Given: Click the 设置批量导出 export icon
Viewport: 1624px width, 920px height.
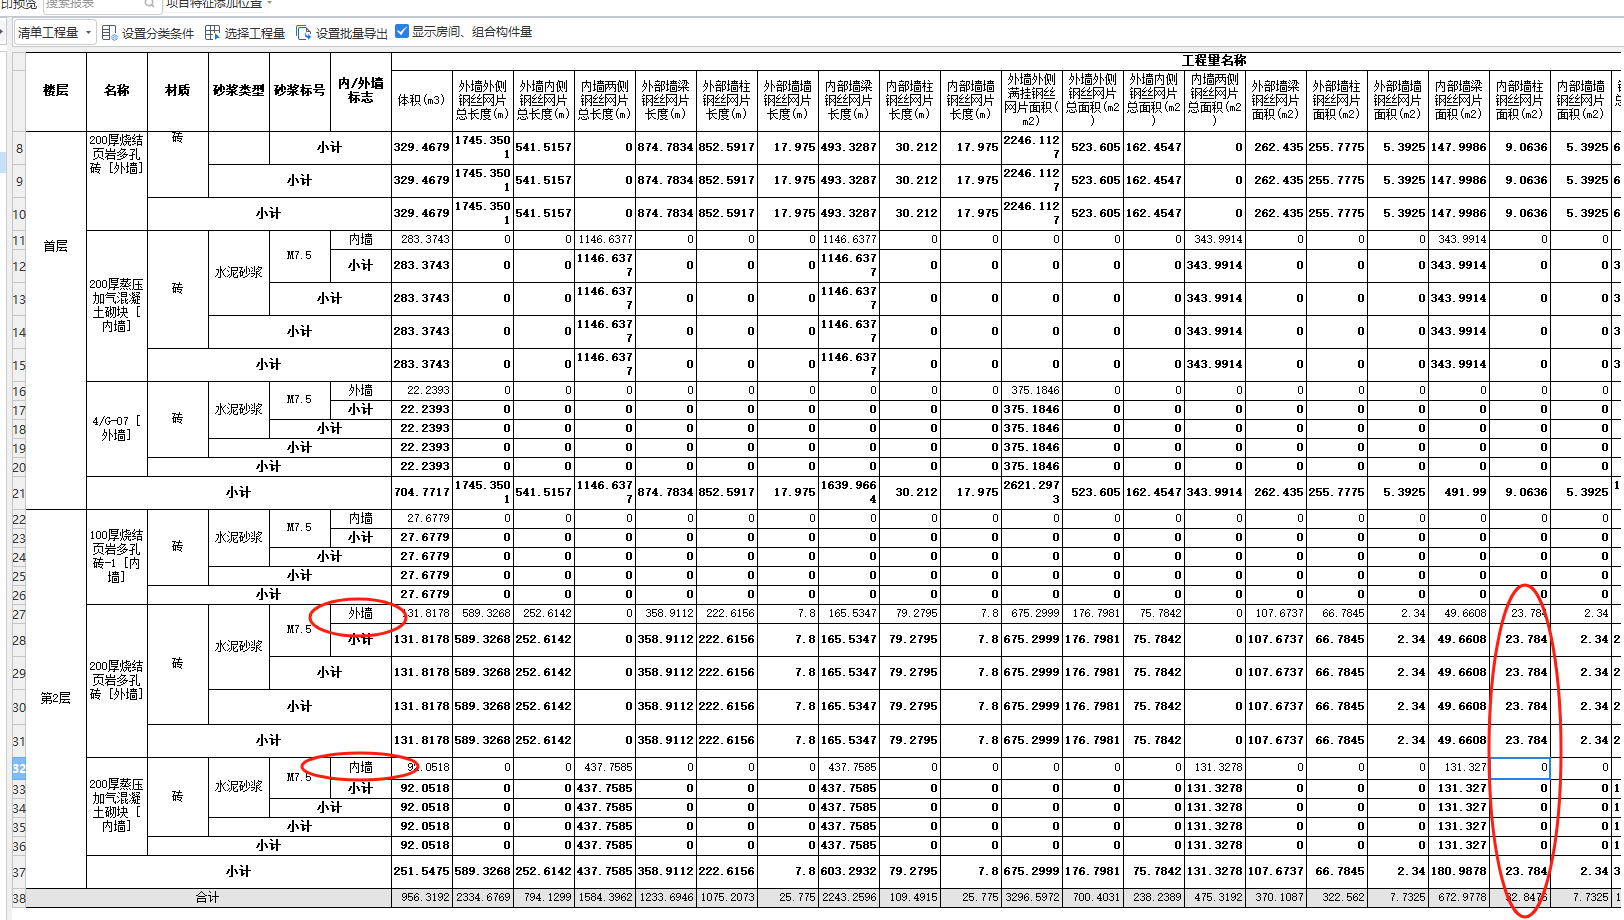Looking at the screenshot, I should 304,33.
